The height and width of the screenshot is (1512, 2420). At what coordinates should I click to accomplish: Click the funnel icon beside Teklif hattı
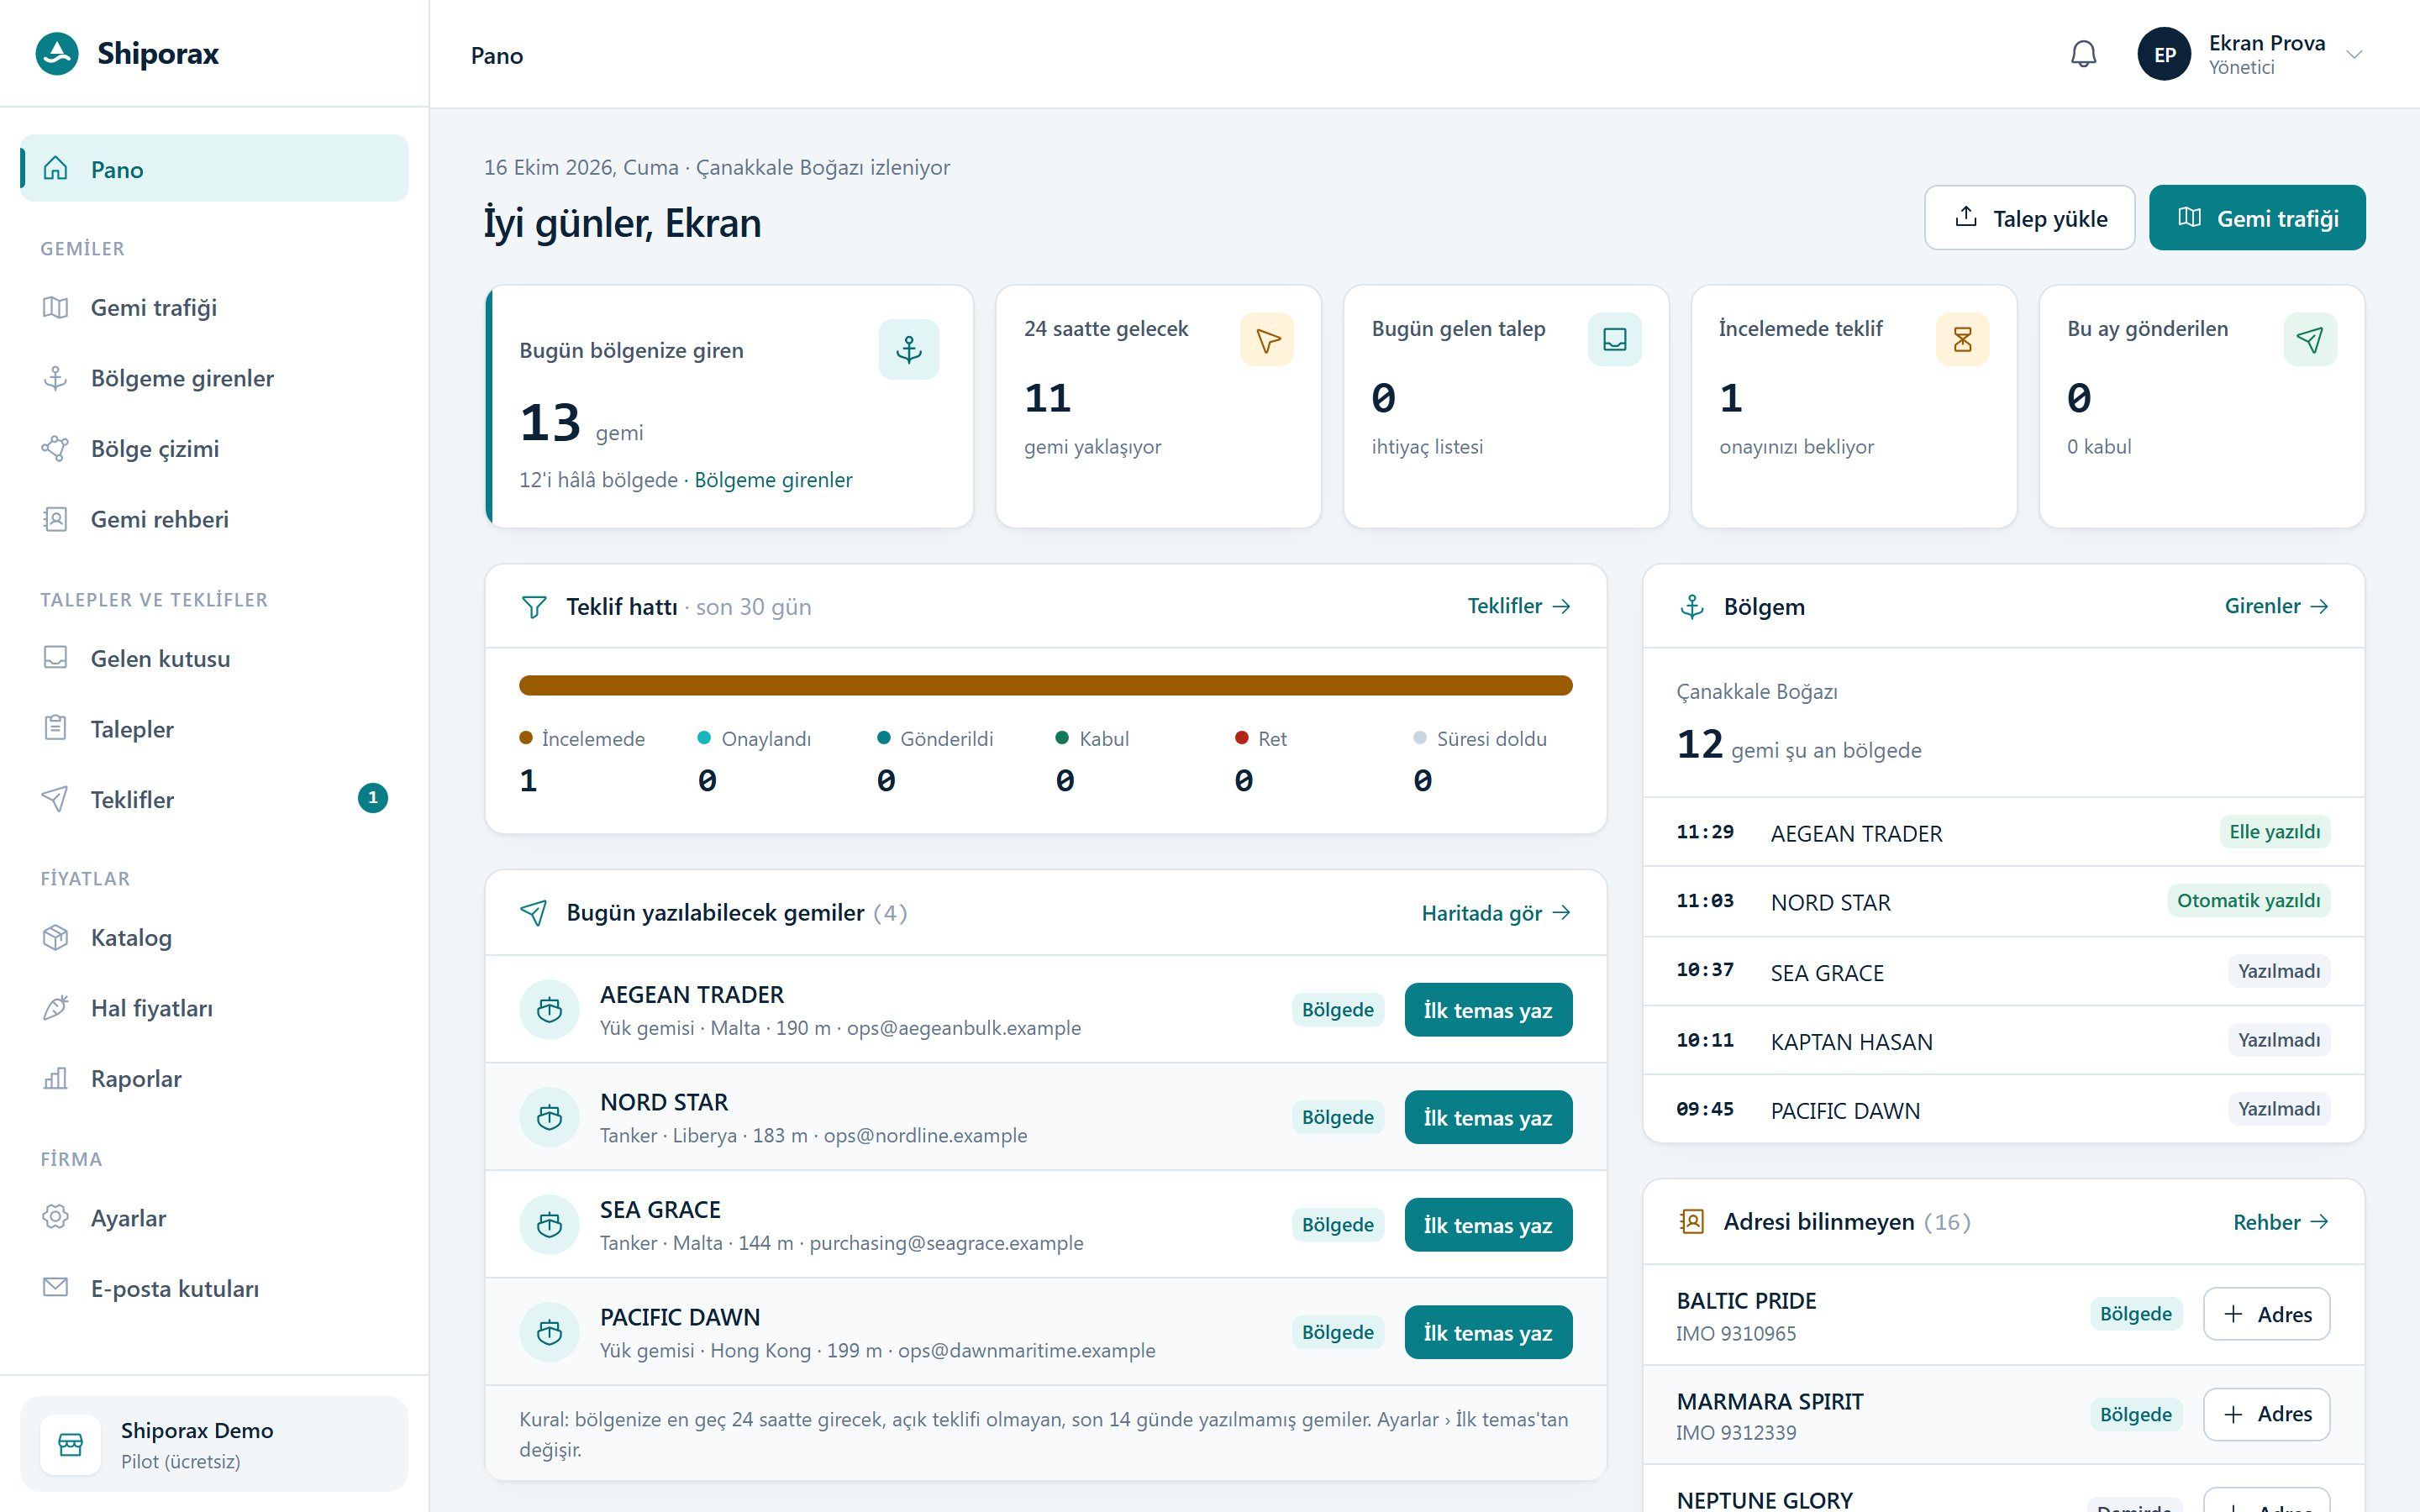click(534, 607)
